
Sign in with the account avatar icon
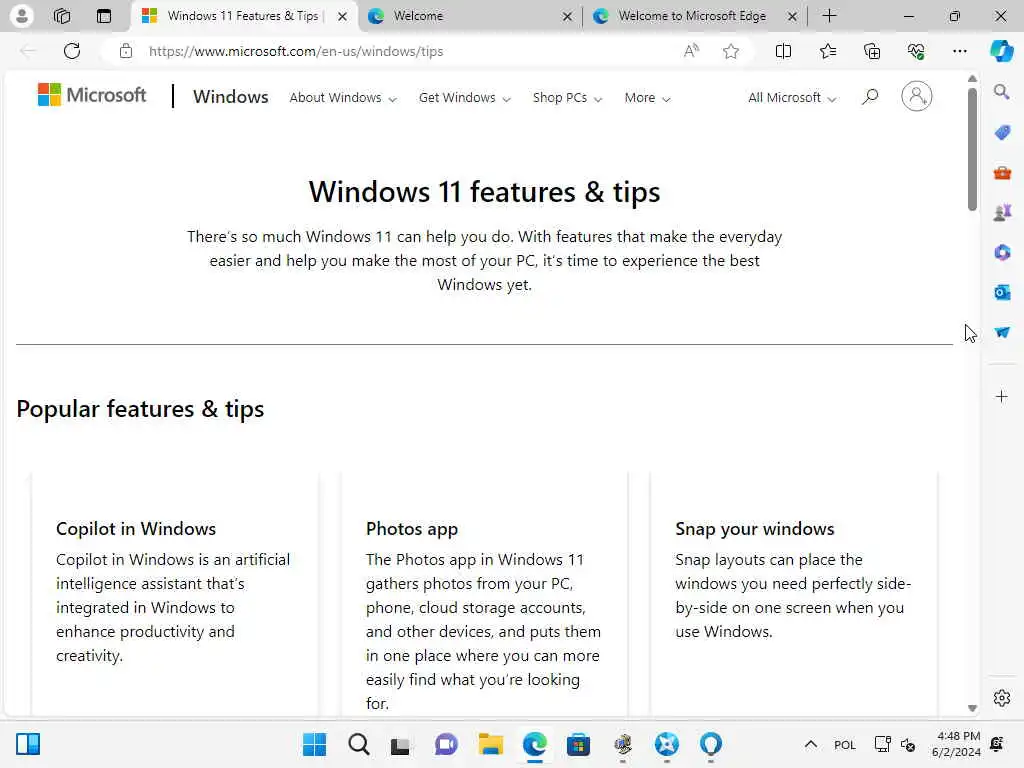(x=917, y=97)
